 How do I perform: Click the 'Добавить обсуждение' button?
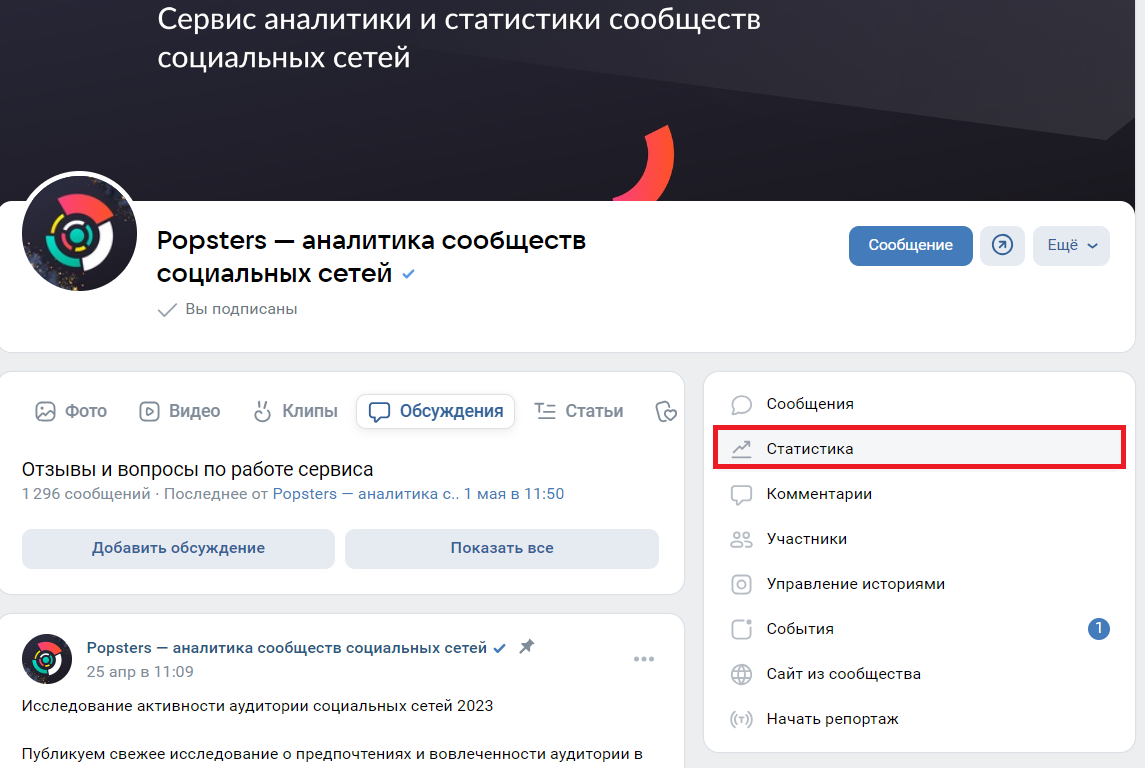(x=178, y=548)
